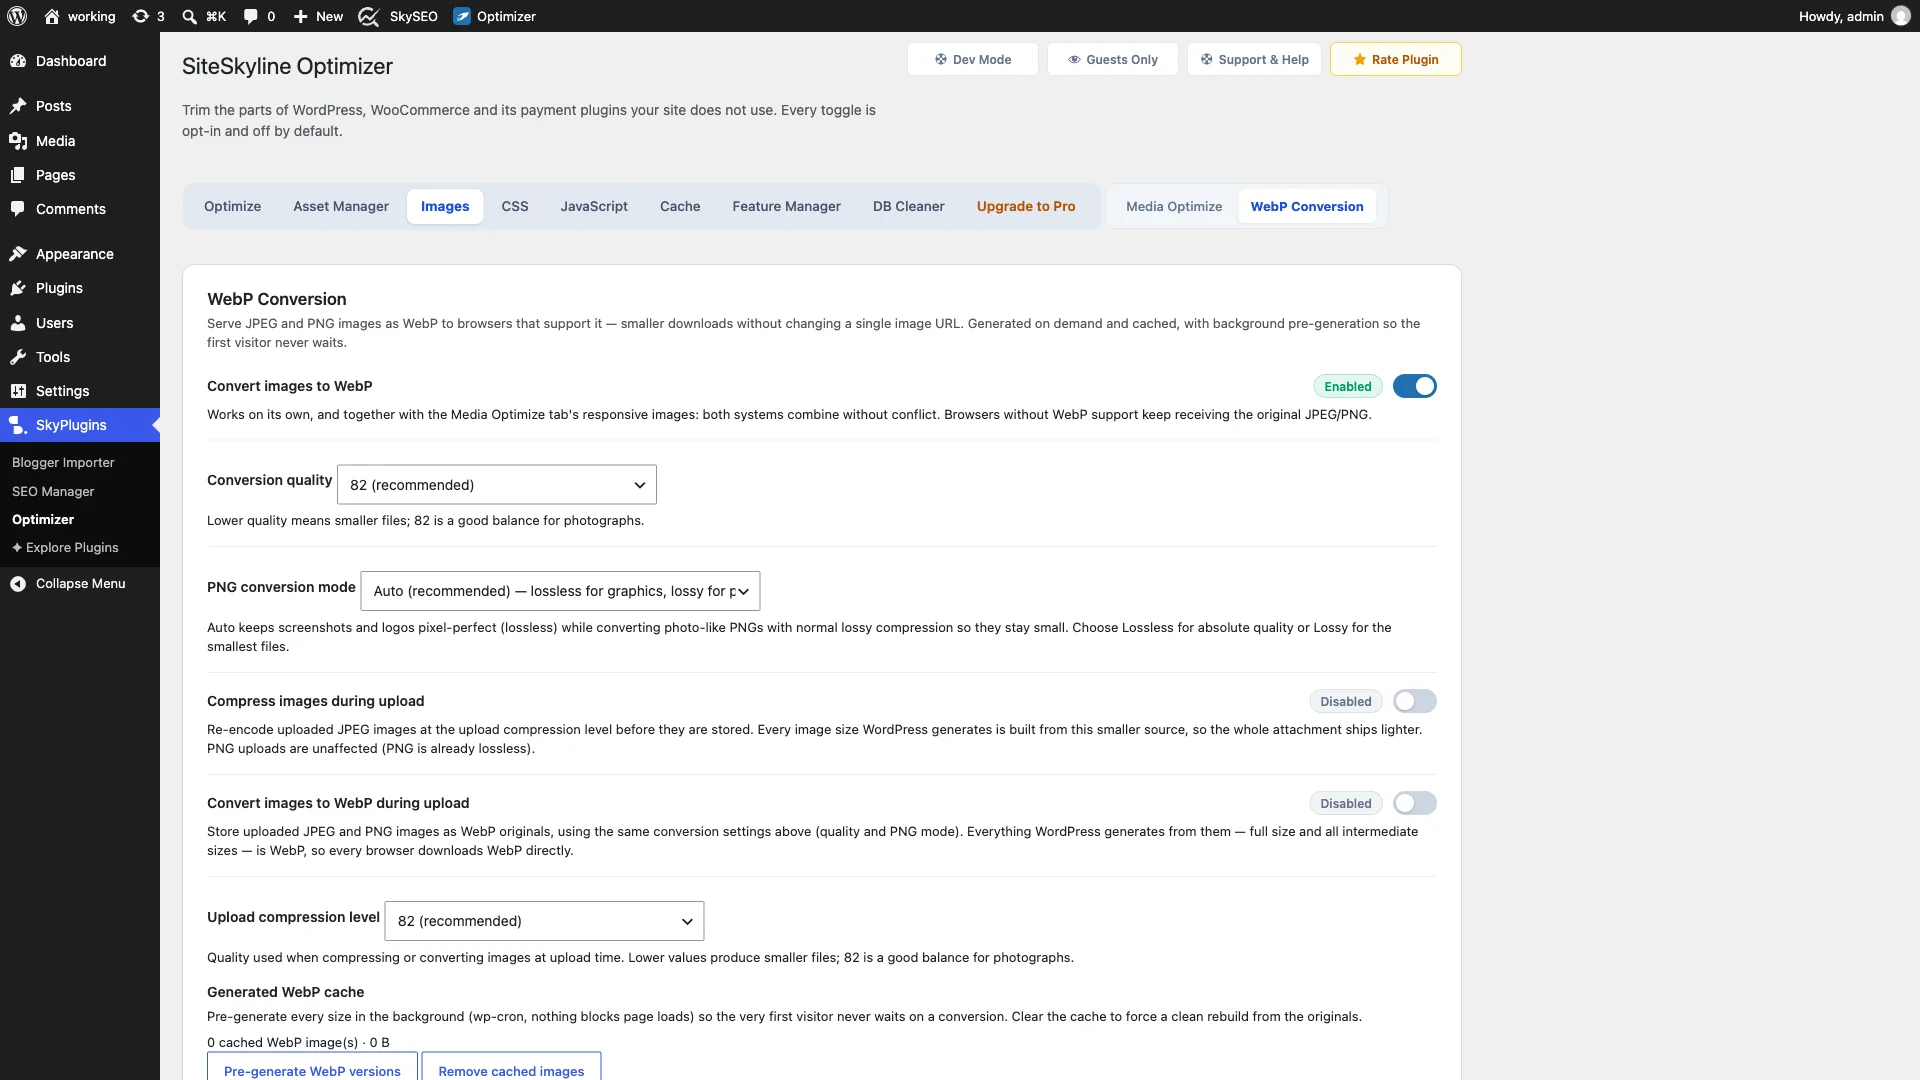Switch to the Cache tab
The width and height of the screenshot is (1920, 1080).
pyautogui.click(x=680, y=206)
